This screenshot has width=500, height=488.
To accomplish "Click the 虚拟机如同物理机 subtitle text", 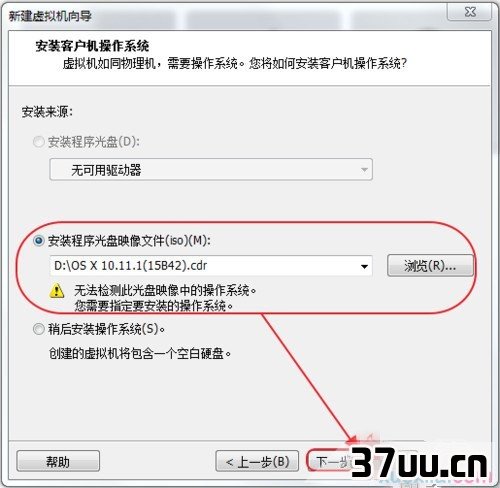I will click(109, 63).
